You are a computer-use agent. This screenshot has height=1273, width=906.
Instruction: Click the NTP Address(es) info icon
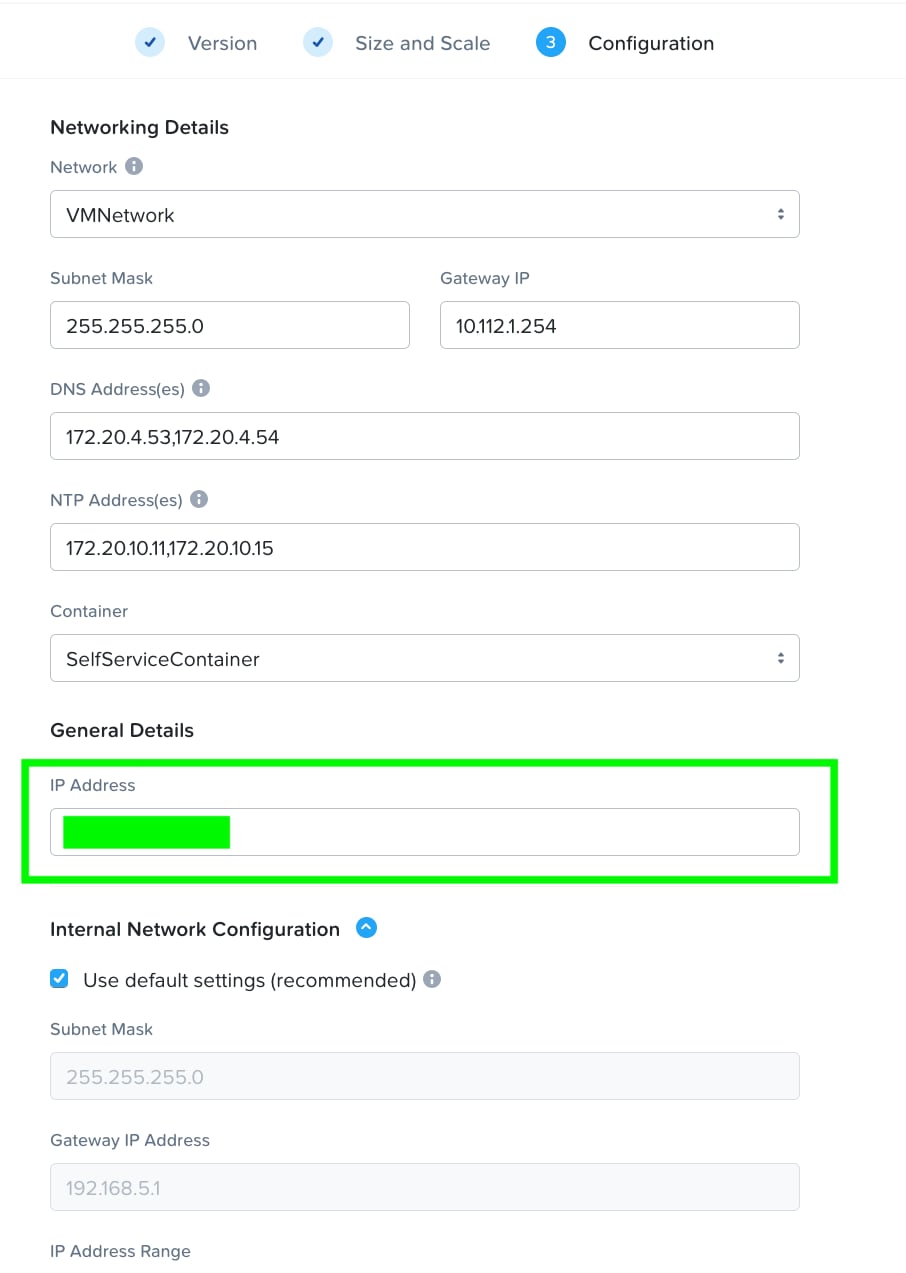pyautogui.click(x=199, y=500)
